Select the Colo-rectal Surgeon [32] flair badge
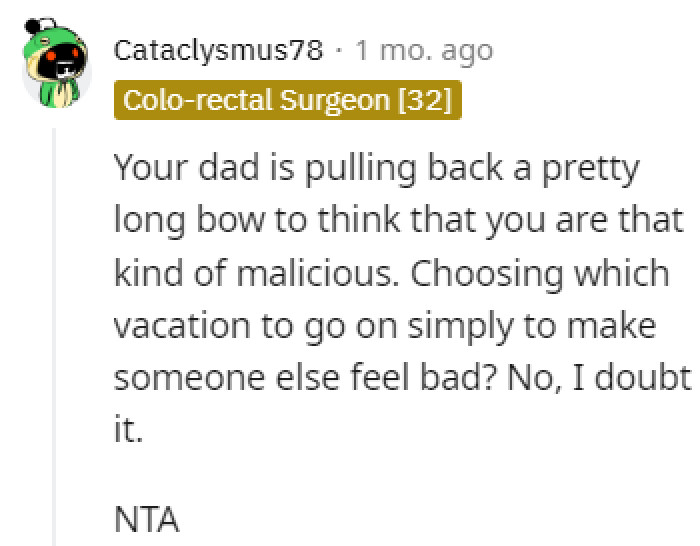700x546 pixels. point(288,100)
